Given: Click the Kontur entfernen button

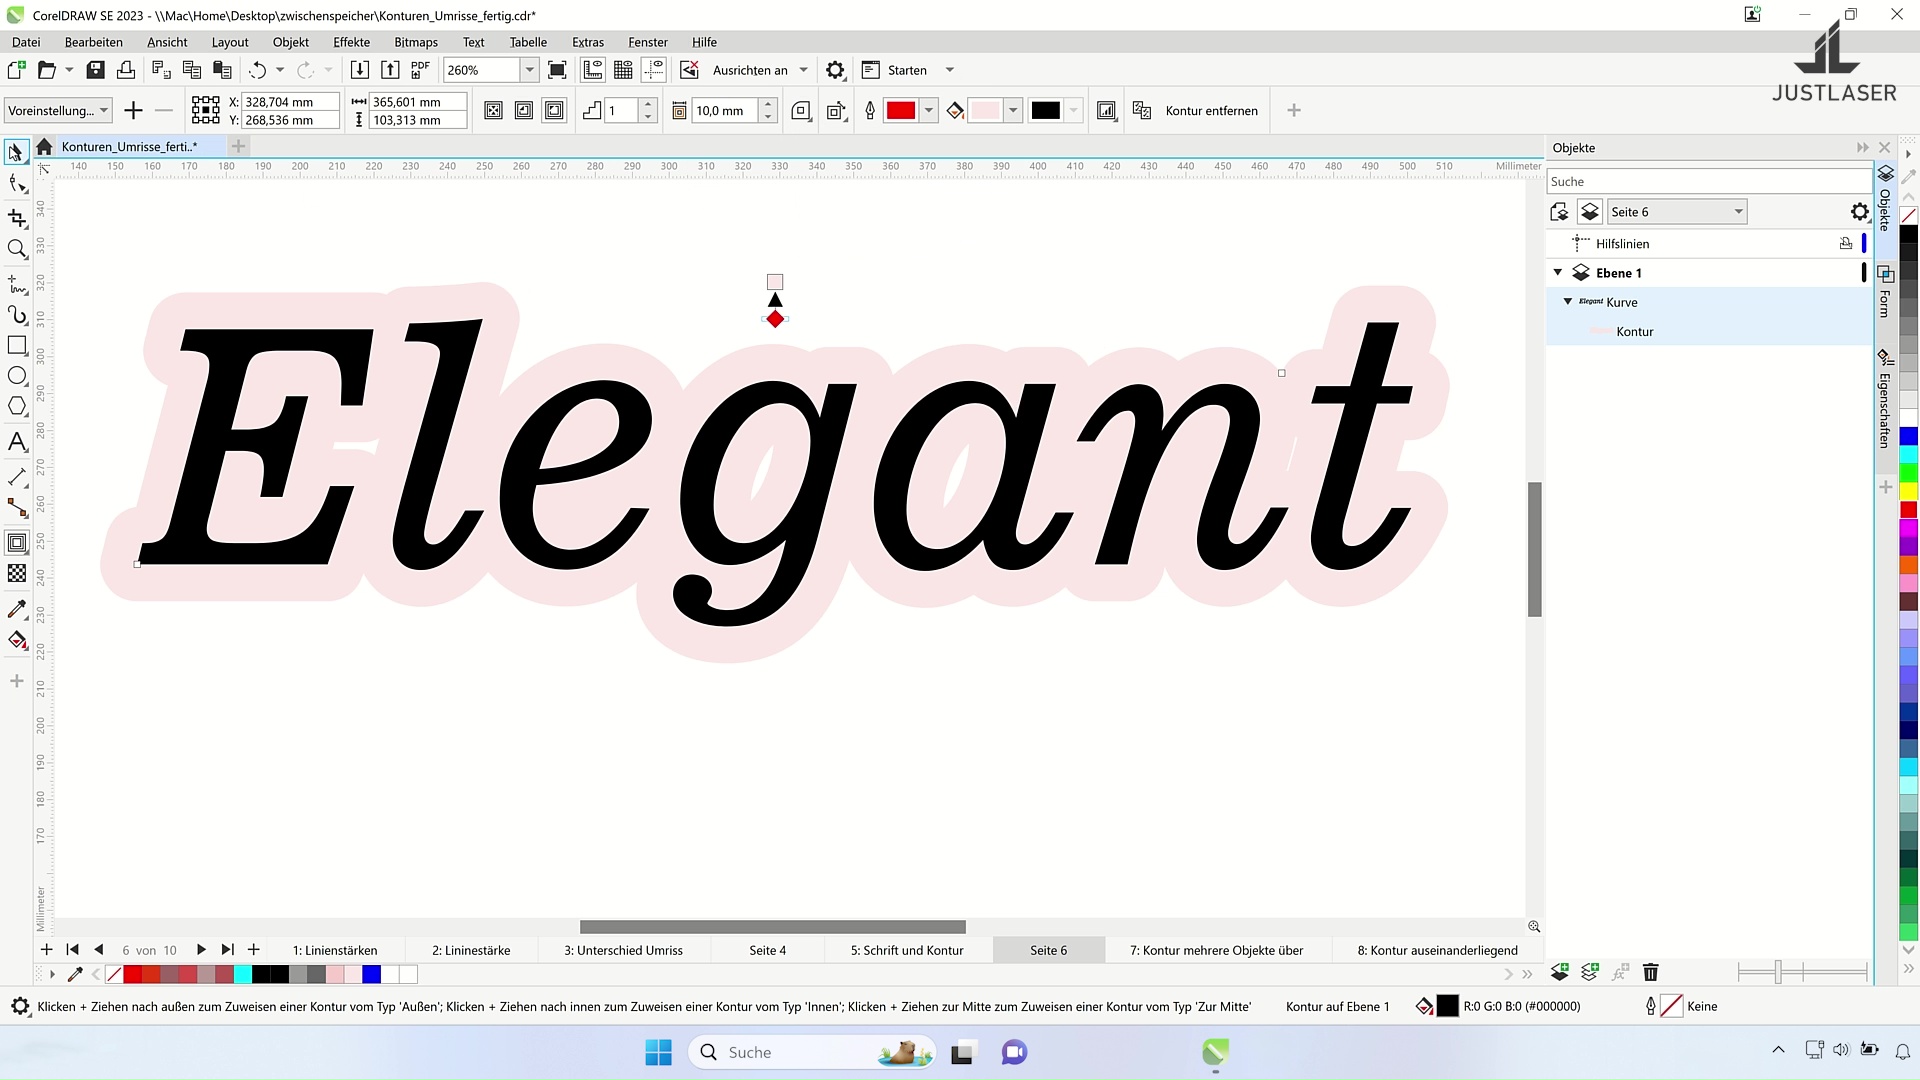Looking at the screenshot, I should point(1211,111).
